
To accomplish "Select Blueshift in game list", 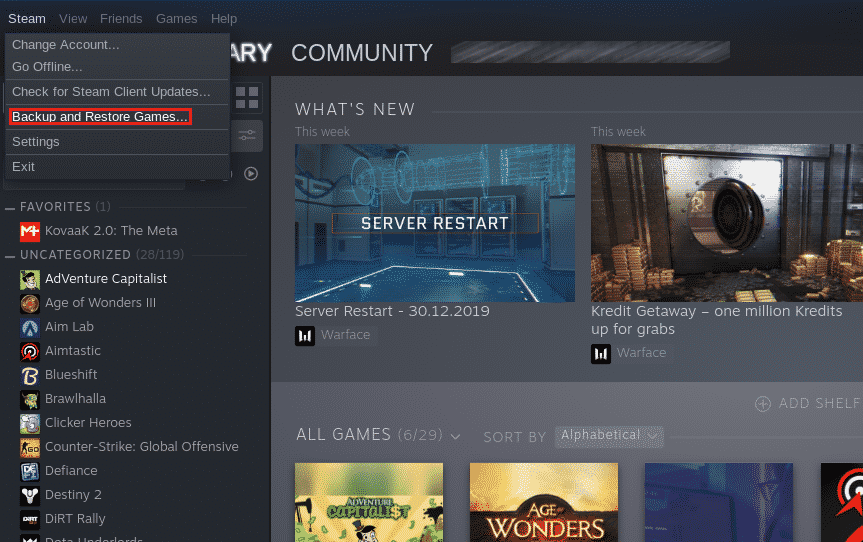I will (x=71, y=375).
